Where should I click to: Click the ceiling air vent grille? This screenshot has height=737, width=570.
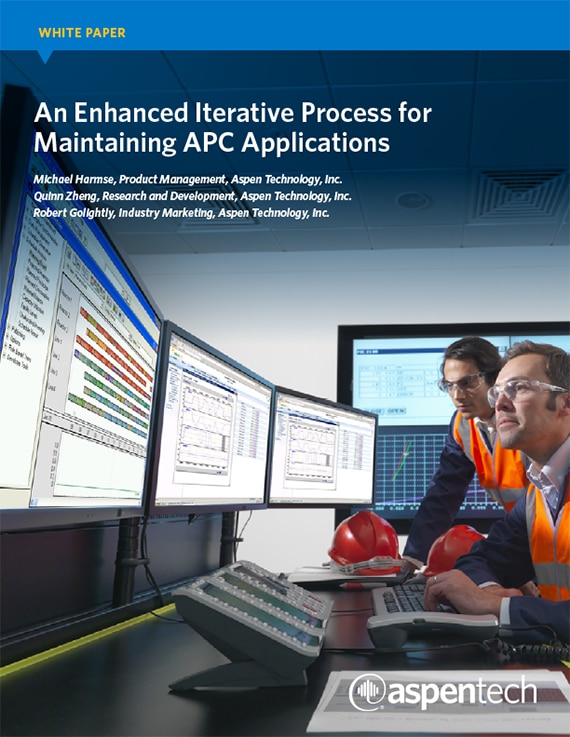point(519,196)
